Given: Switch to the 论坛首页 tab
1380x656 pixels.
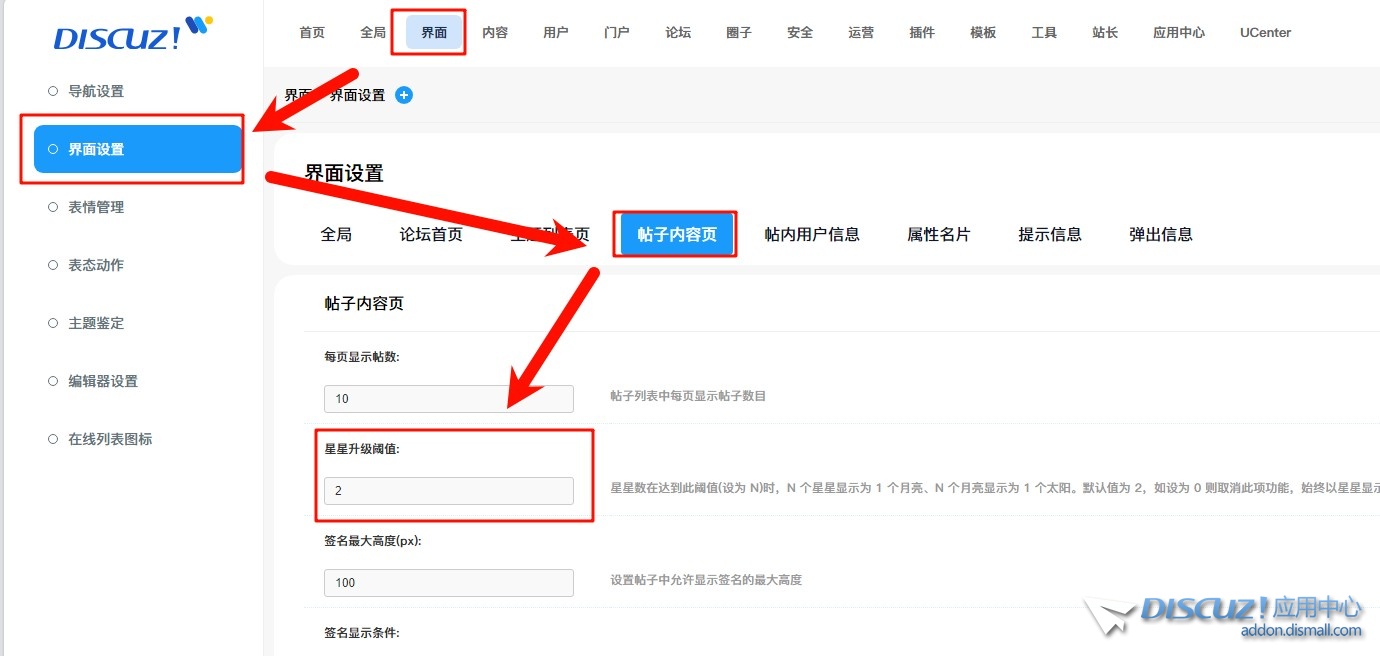Looking at the screenshot, I should pos(431,234).
